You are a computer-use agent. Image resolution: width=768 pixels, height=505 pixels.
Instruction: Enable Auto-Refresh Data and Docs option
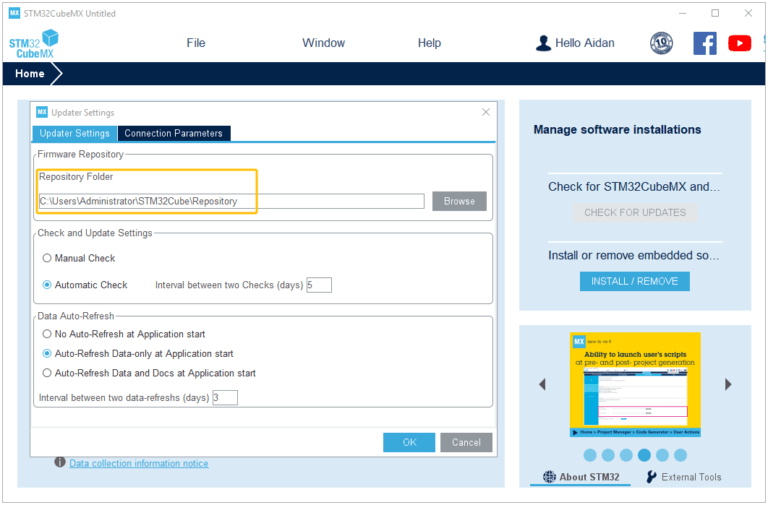click(47, 373)
